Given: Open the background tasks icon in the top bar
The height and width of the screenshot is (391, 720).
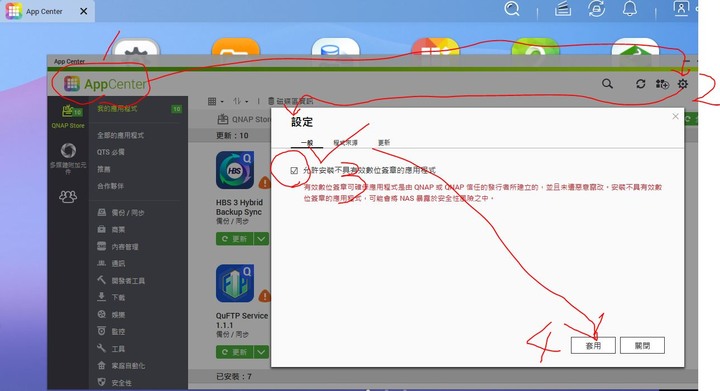Looking at the screenshot, I should click(x=562, y=9).
